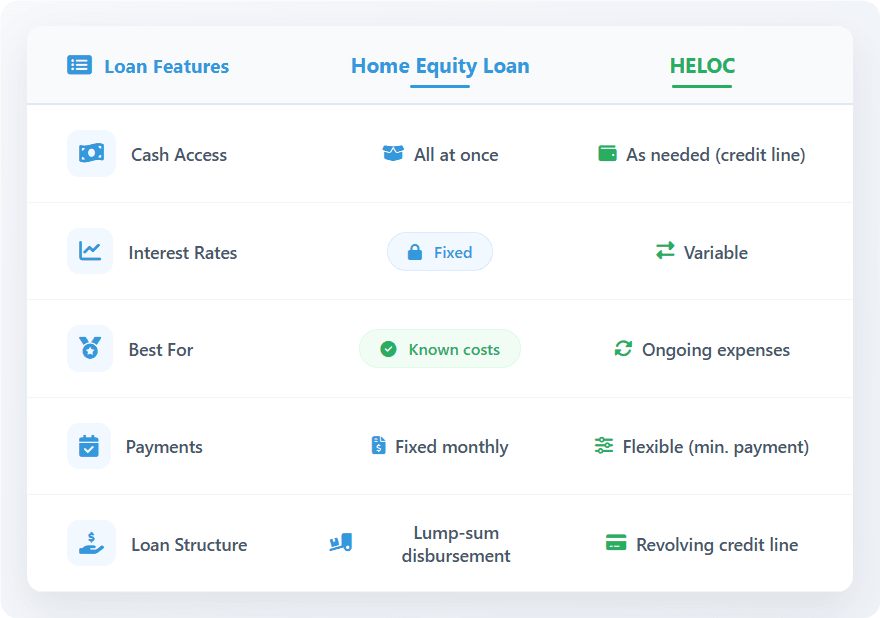This screenshot has width=880, height=618.
Task: Click the Known costs green badge
Action: [x=440, y=349]
